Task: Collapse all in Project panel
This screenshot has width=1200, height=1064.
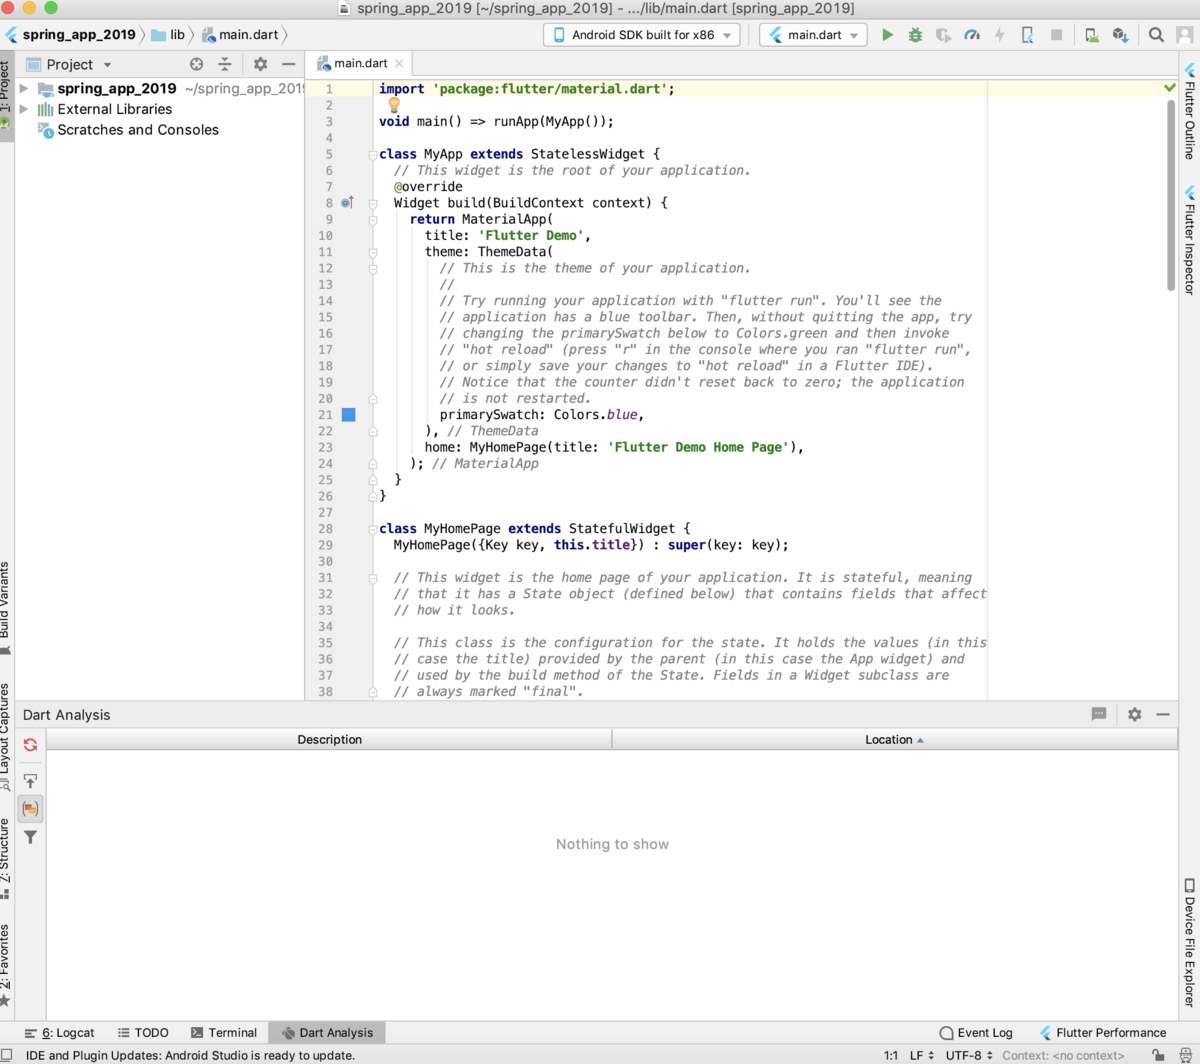Action: click(225, 64)
